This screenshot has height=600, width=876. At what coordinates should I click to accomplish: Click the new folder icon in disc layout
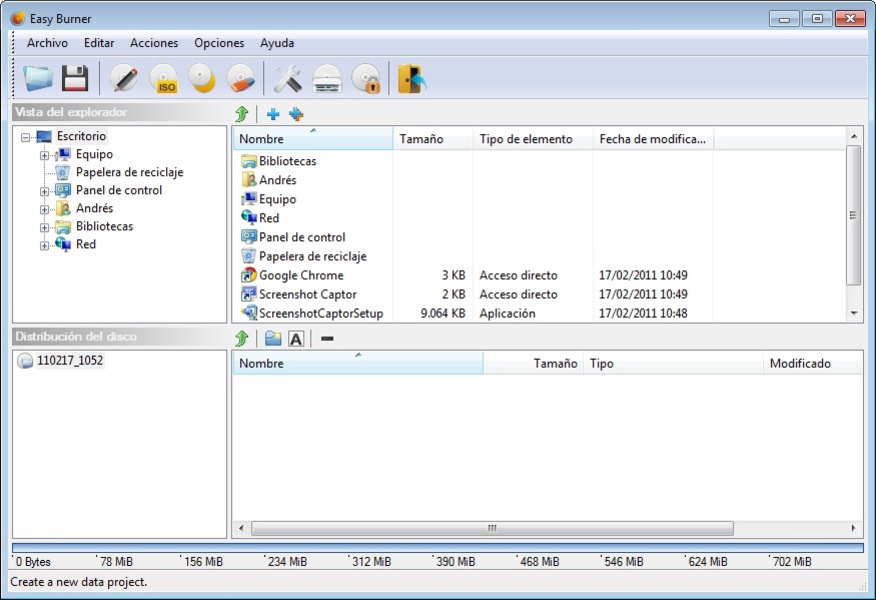272,339
